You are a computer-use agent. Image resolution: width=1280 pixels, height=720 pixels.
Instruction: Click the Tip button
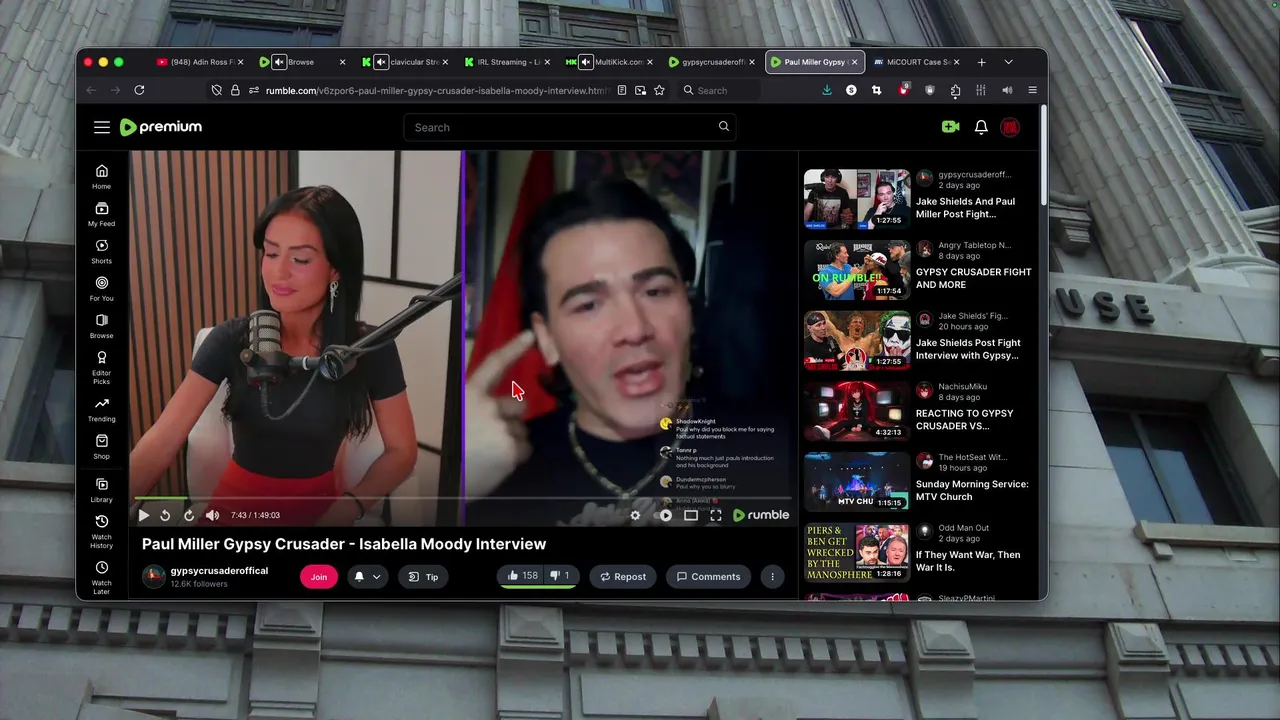point(424,576)
